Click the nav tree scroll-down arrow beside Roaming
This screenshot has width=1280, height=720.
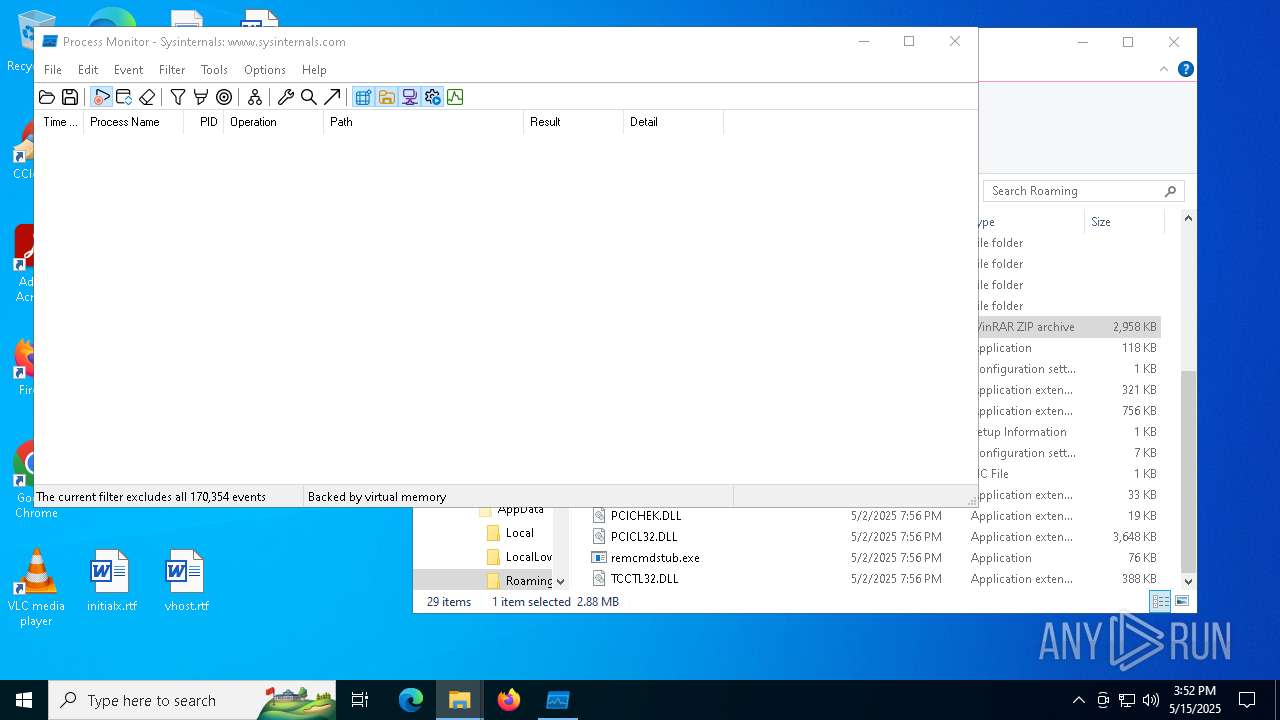(x=560, y=581)
